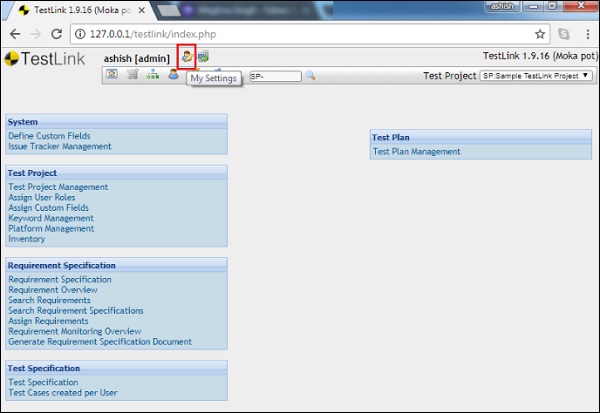Viewport: 600px width, 413px height.
Task: Open My Settings icon next to username
Action: [187, 57]
